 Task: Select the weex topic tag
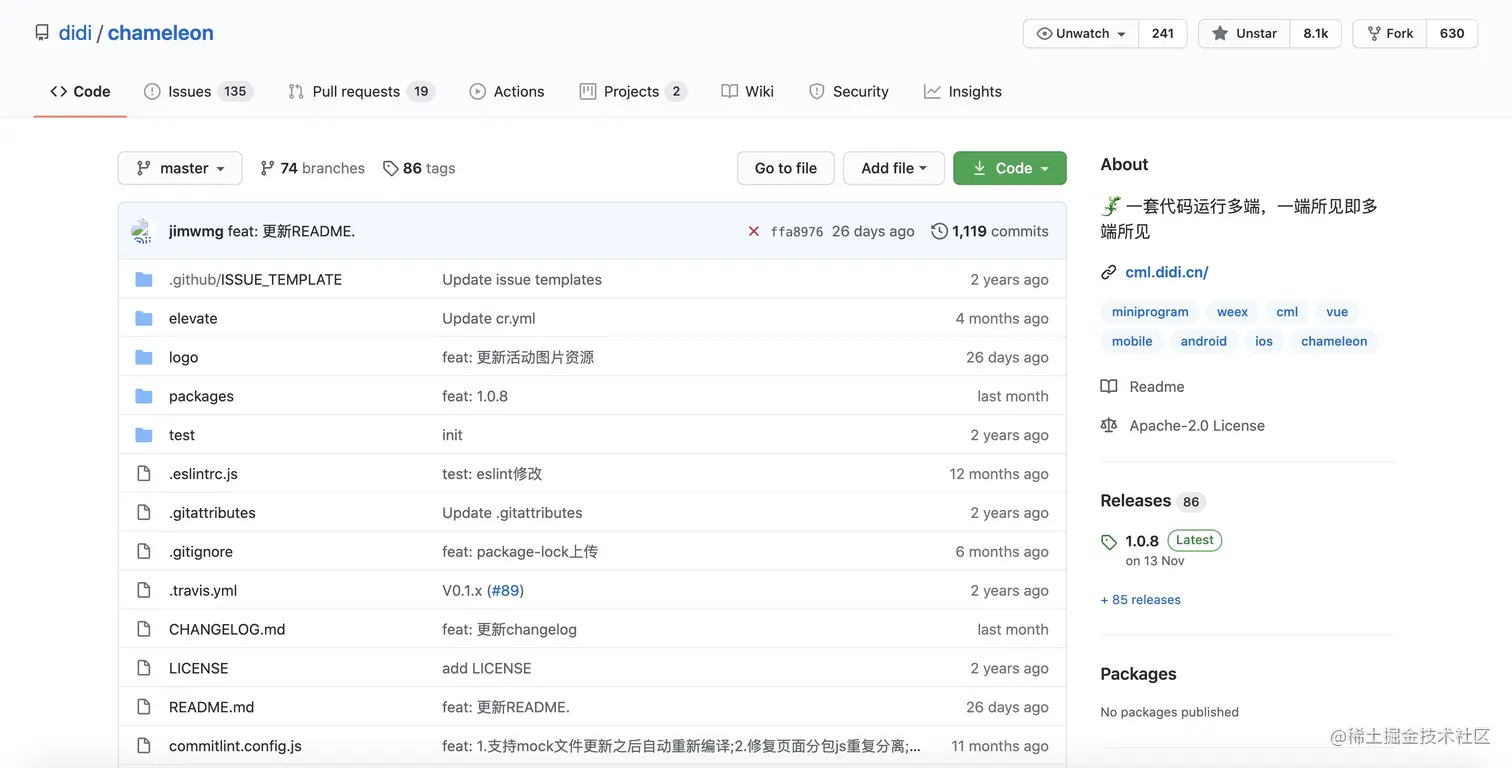click(1232, 312)
